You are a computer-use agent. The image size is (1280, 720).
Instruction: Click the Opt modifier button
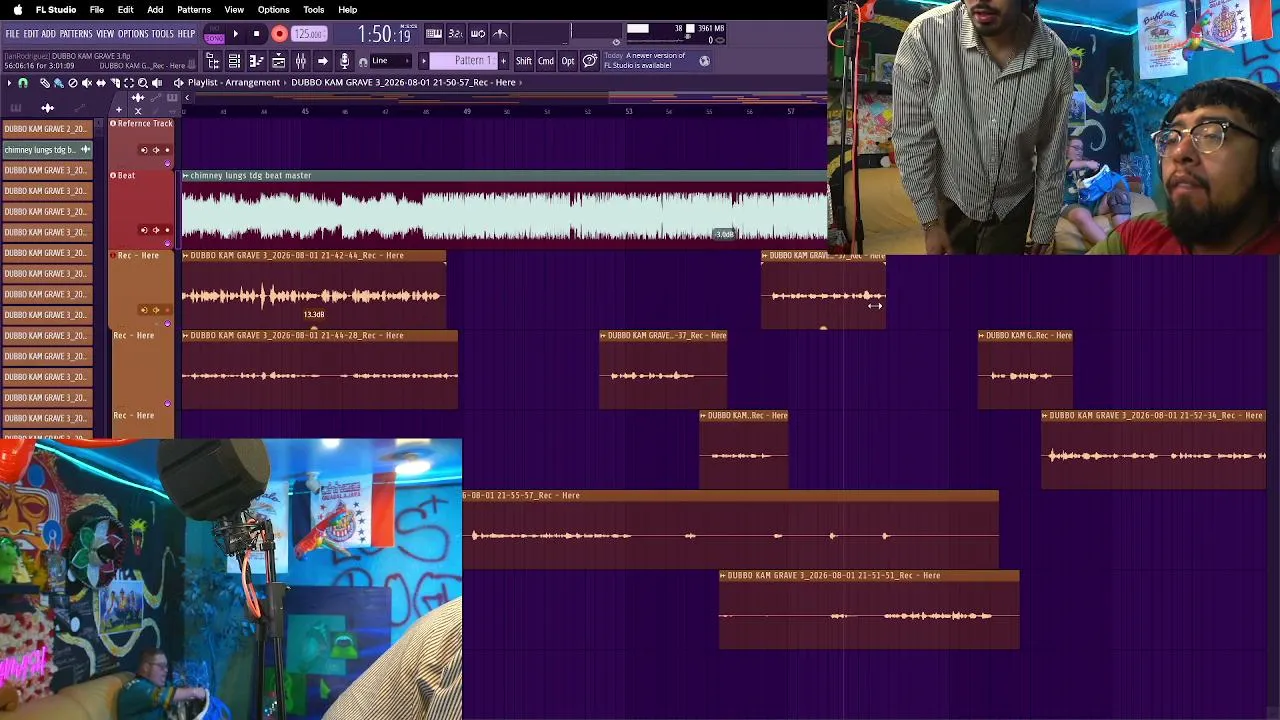click(568, 61)
